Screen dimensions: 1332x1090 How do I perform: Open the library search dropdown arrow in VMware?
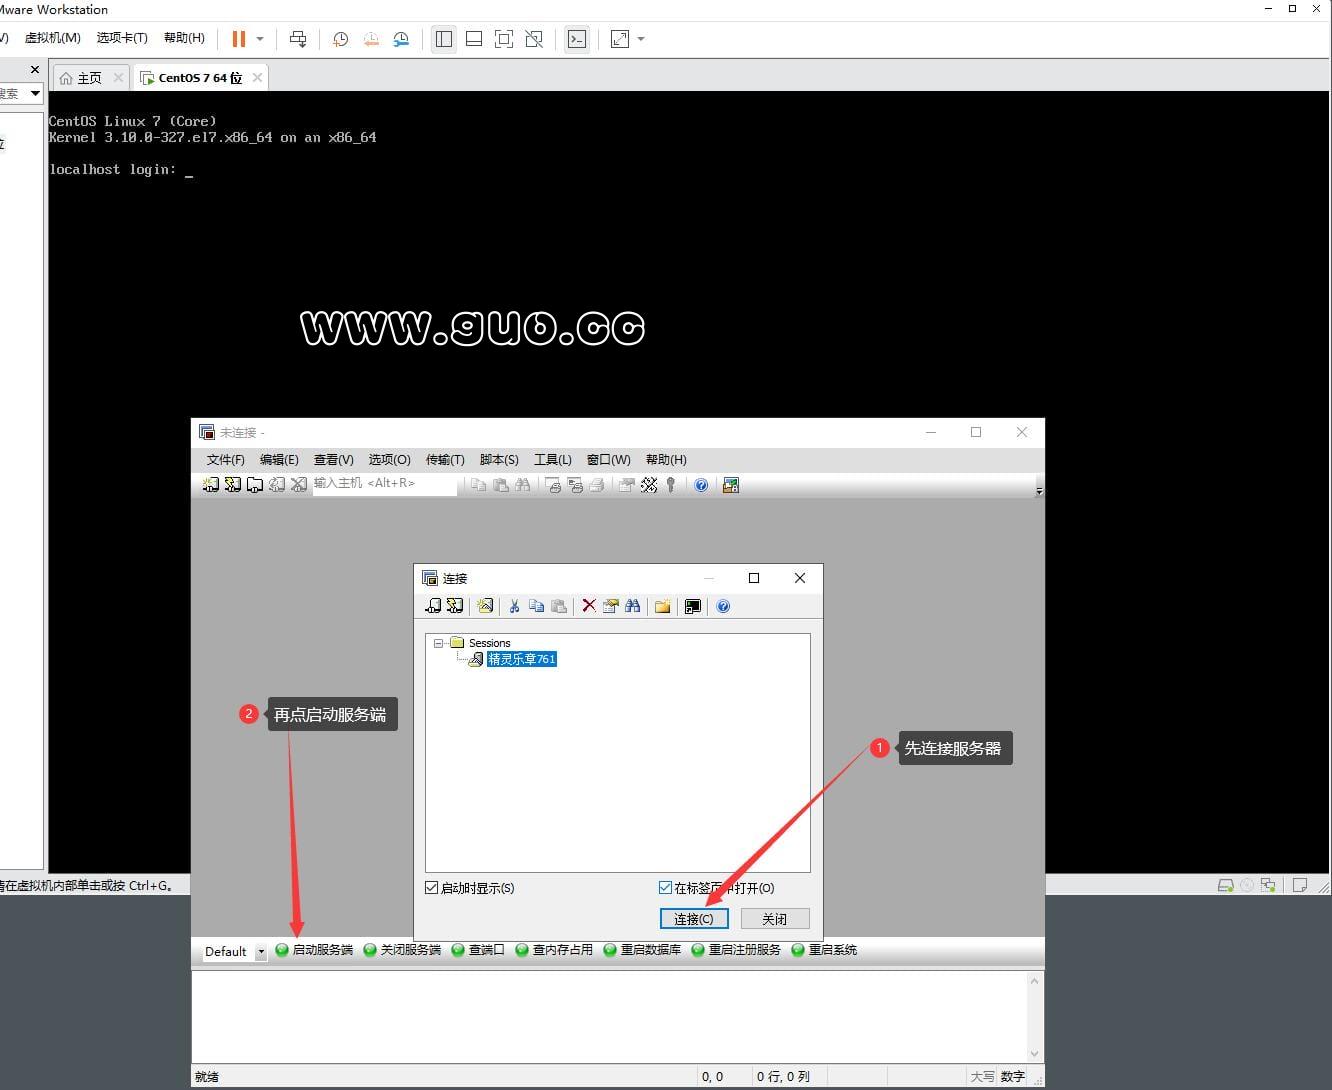(35, 93)
